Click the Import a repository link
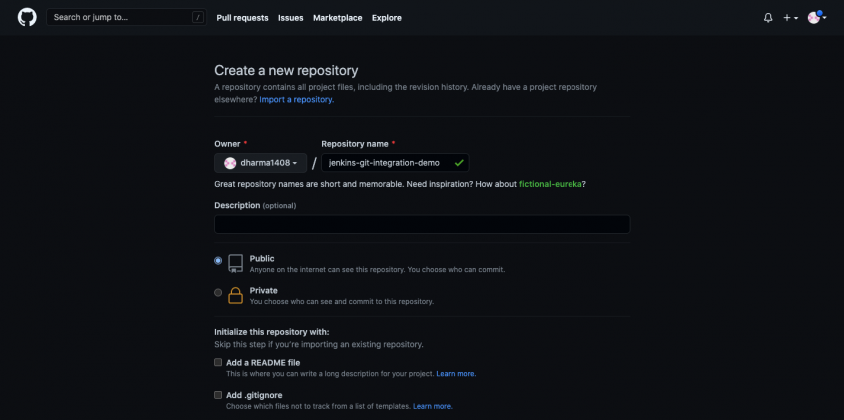The height and width of the screenshot is (420, 844). point(297,100)
